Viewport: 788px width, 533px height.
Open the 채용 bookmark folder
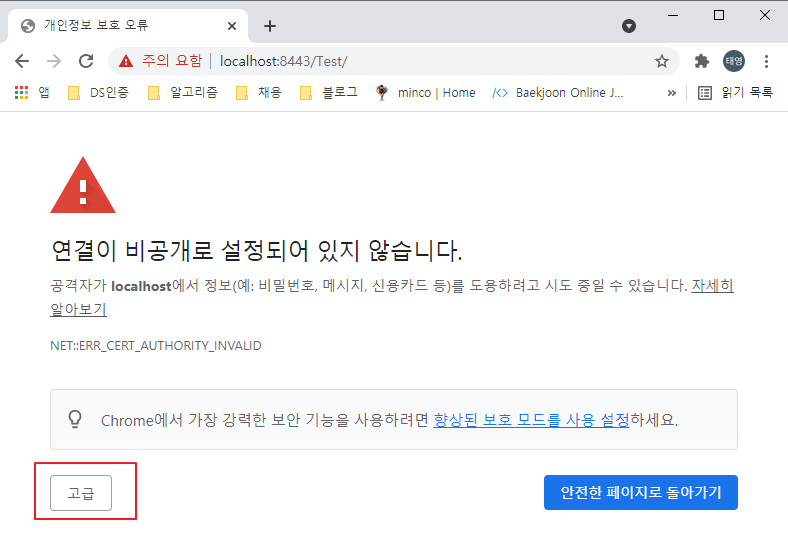(259, 92)
